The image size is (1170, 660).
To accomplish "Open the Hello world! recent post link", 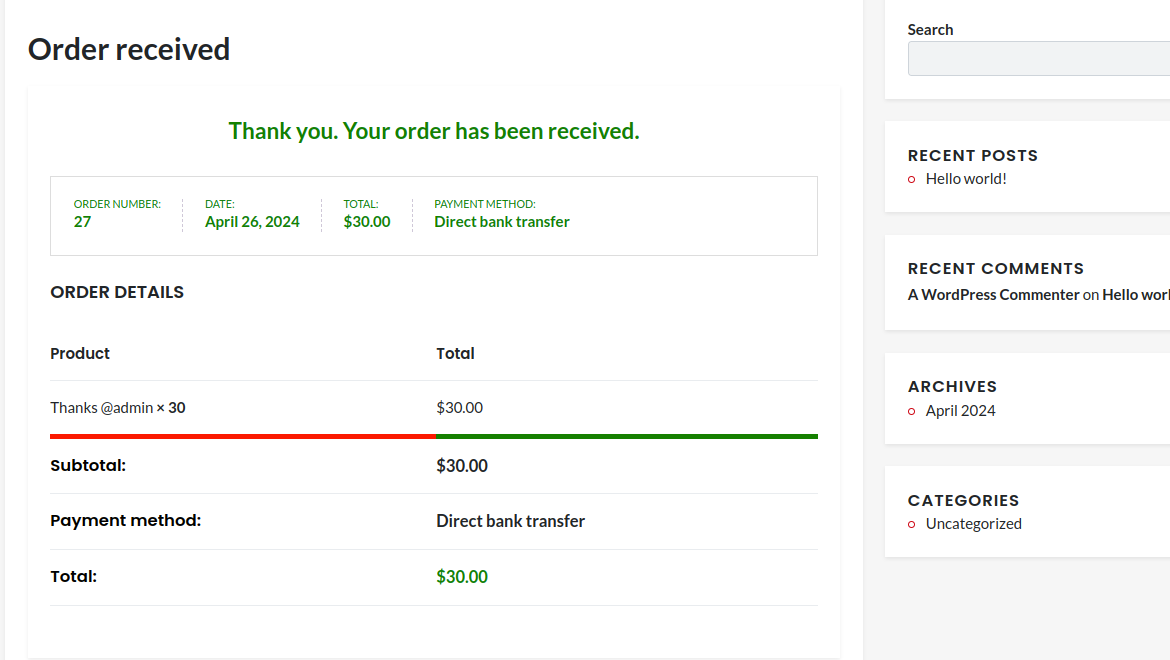I will pyautogui.click(x=966, y=179).
